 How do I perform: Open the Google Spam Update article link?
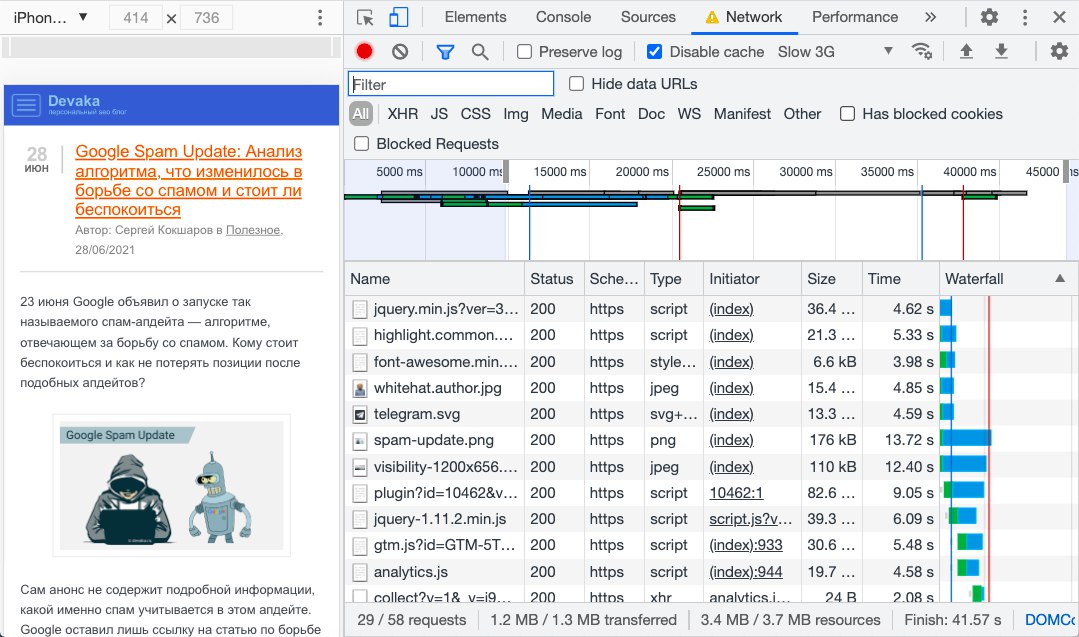pos(189,180)
